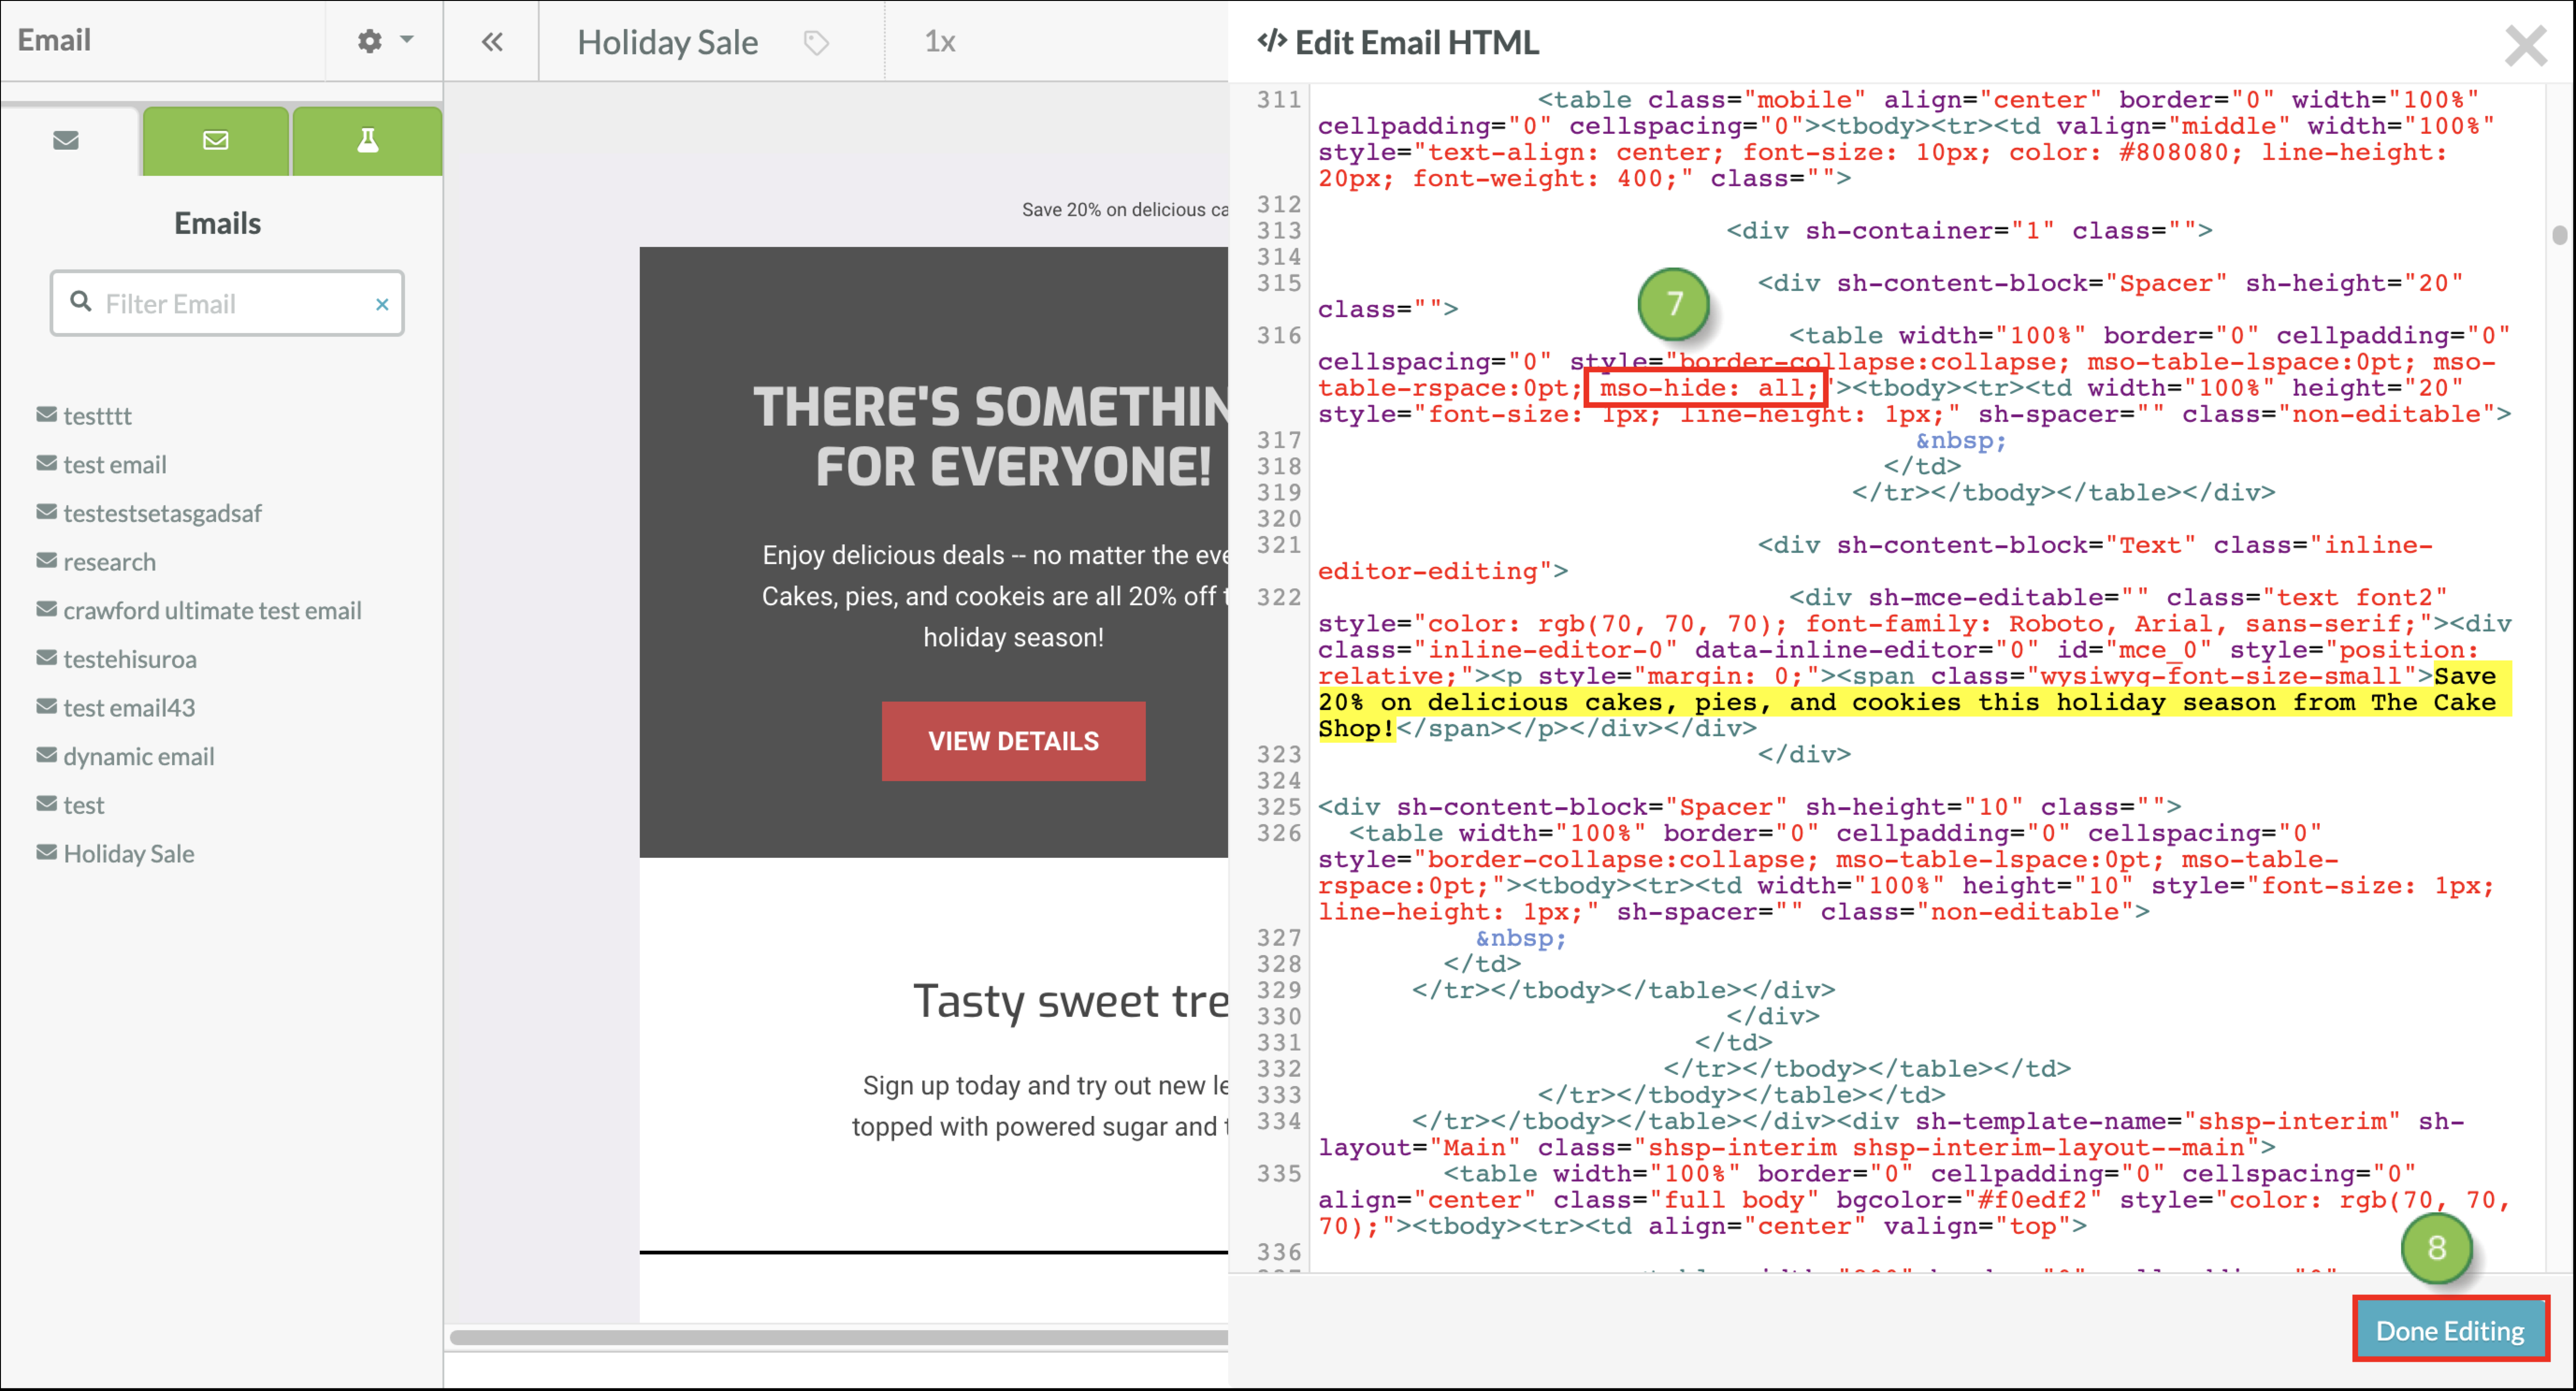Click preheader text 'Save 20% on delicious ca'
2576x1391 pixels.
(1124, 210)
